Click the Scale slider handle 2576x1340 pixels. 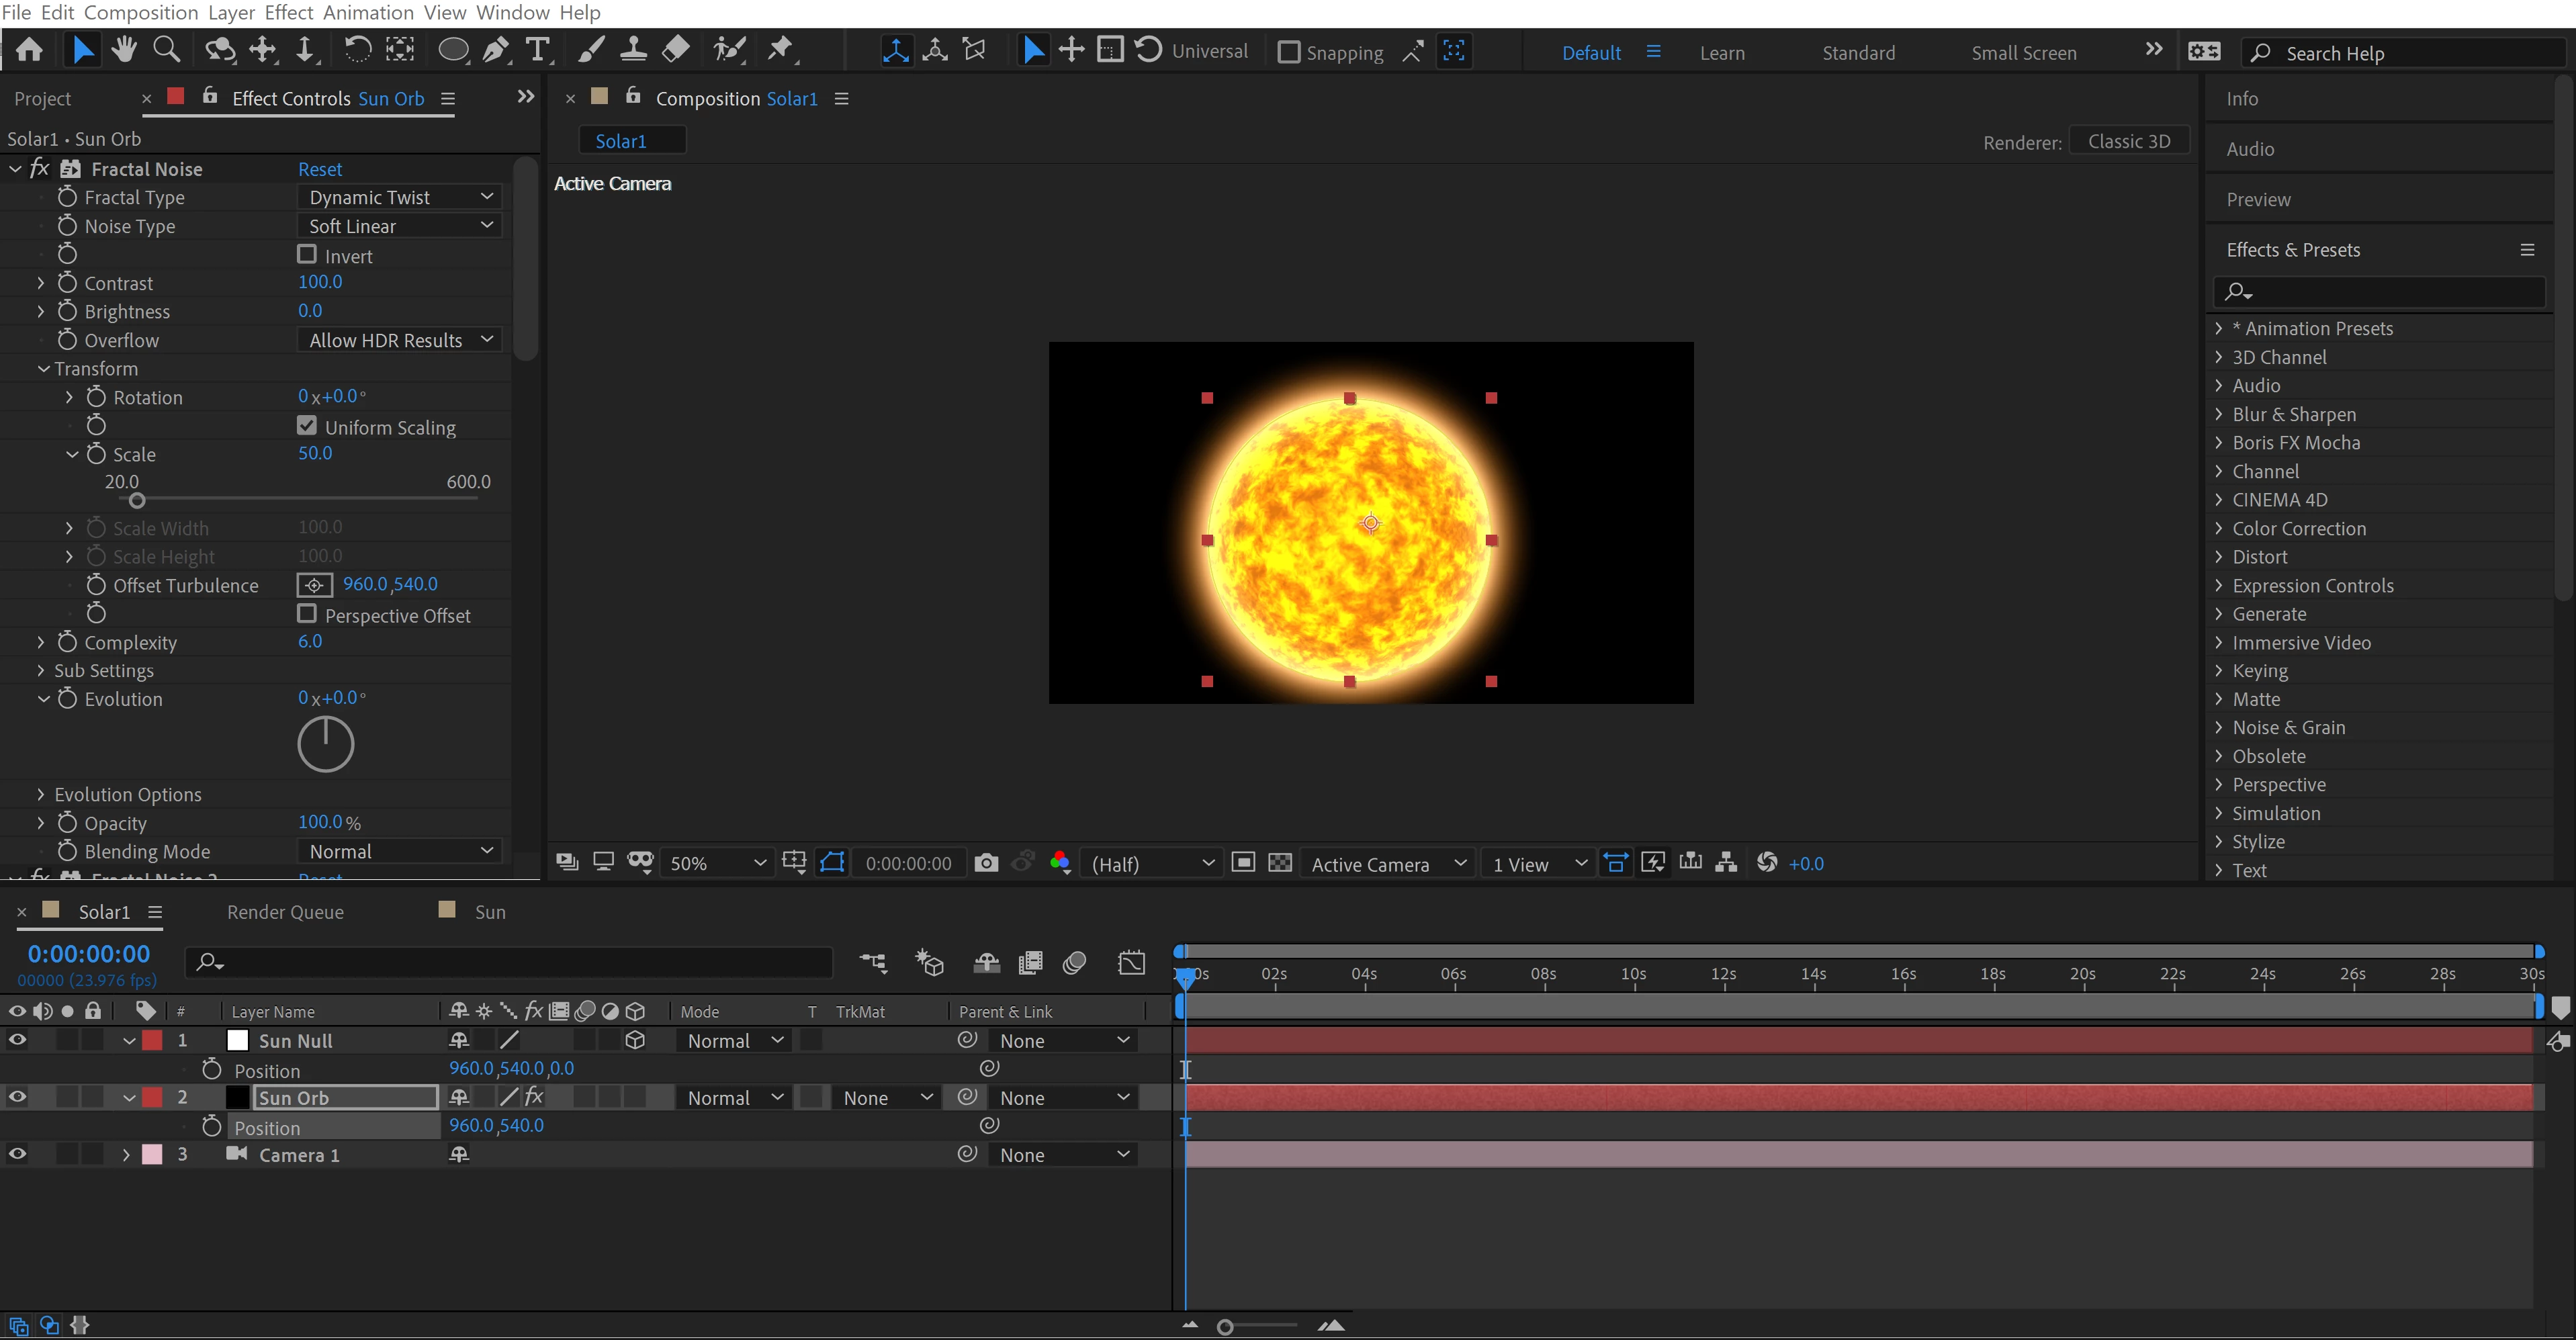[x=137, y=501]
